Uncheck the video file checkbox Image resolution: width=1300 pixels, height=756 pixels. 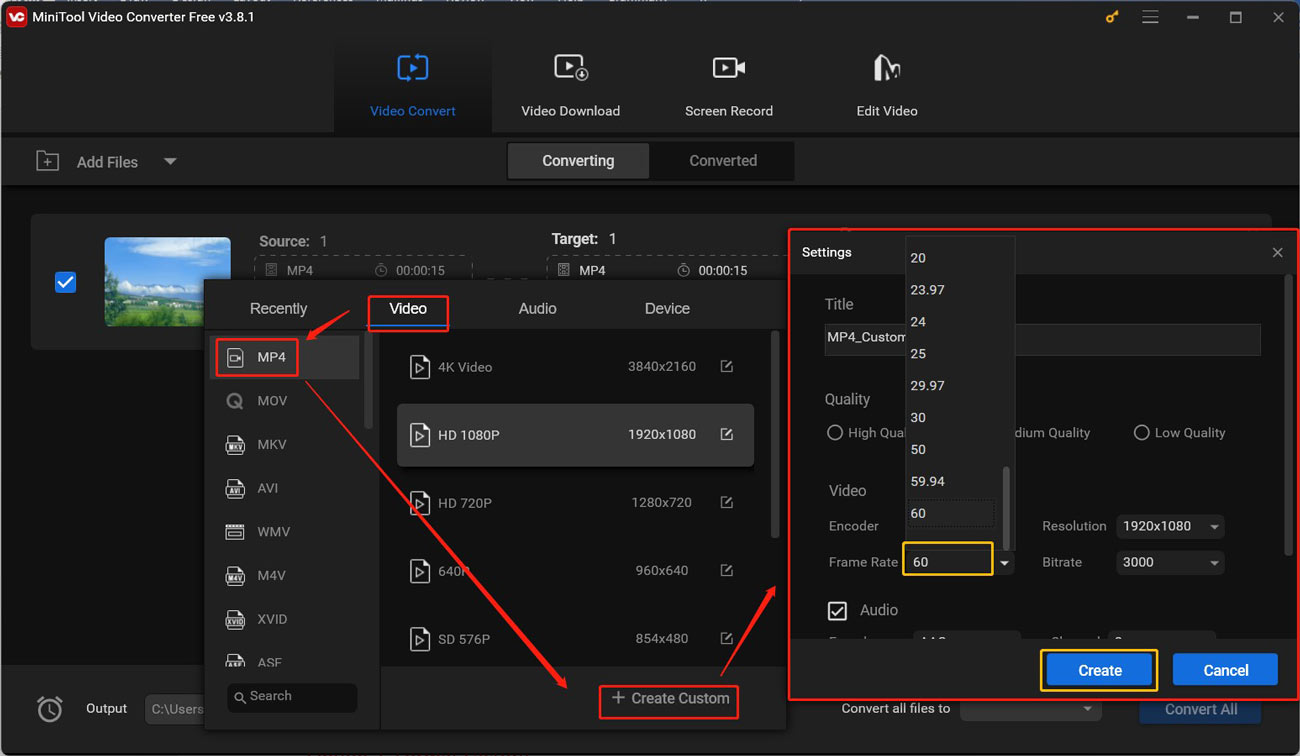(x=65, y=282)
